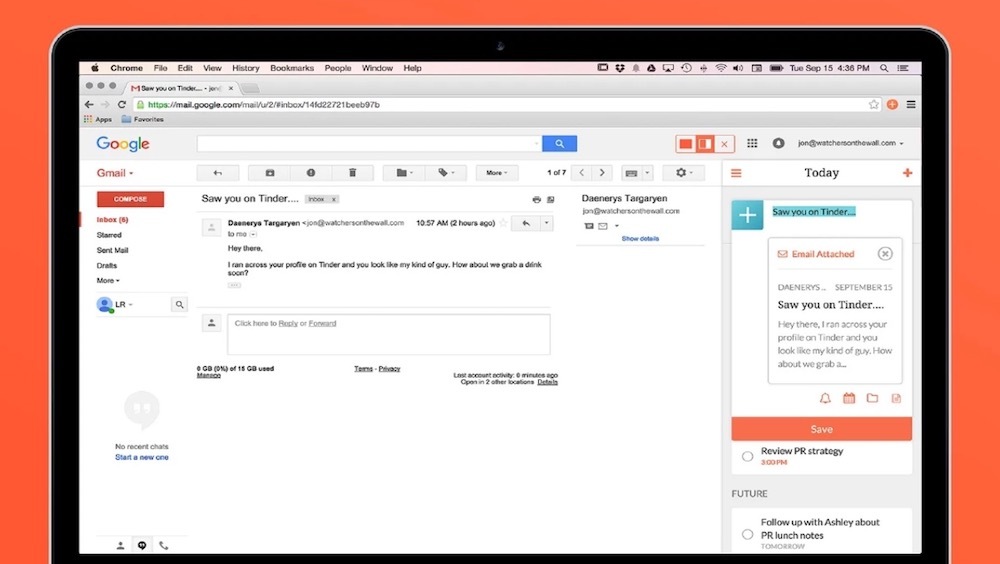The image size is (1000, 564).
Task: Open Inbox (6) folder
Action: coord(112,219)
